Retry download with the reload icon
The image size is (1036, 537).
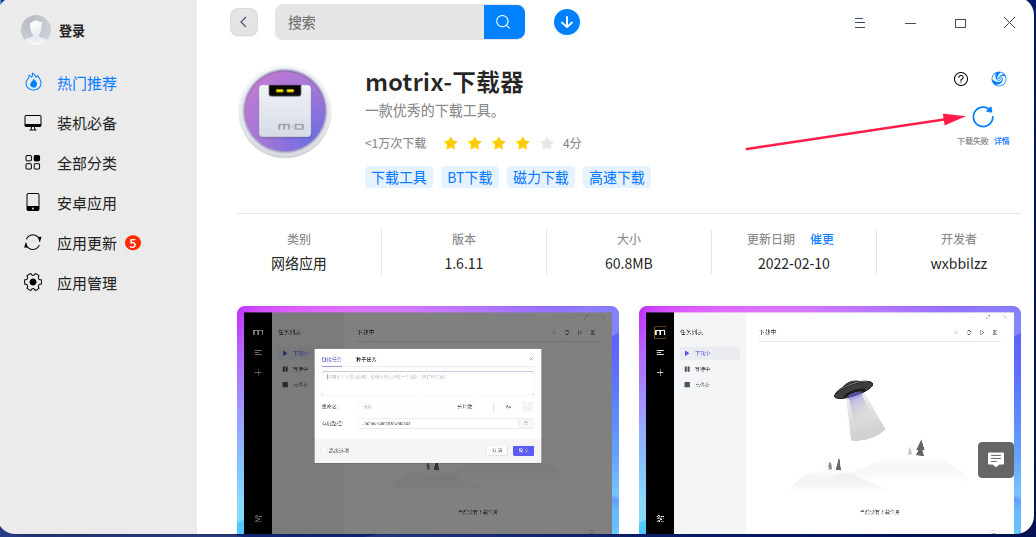click(x=983, y=117)
